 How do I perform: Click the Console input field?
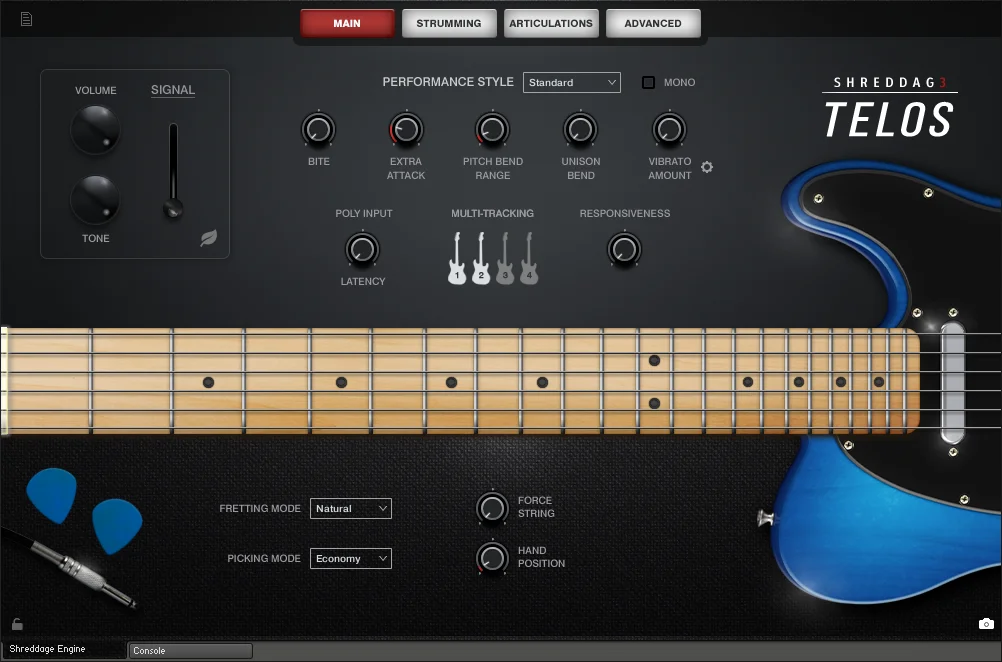190,650
